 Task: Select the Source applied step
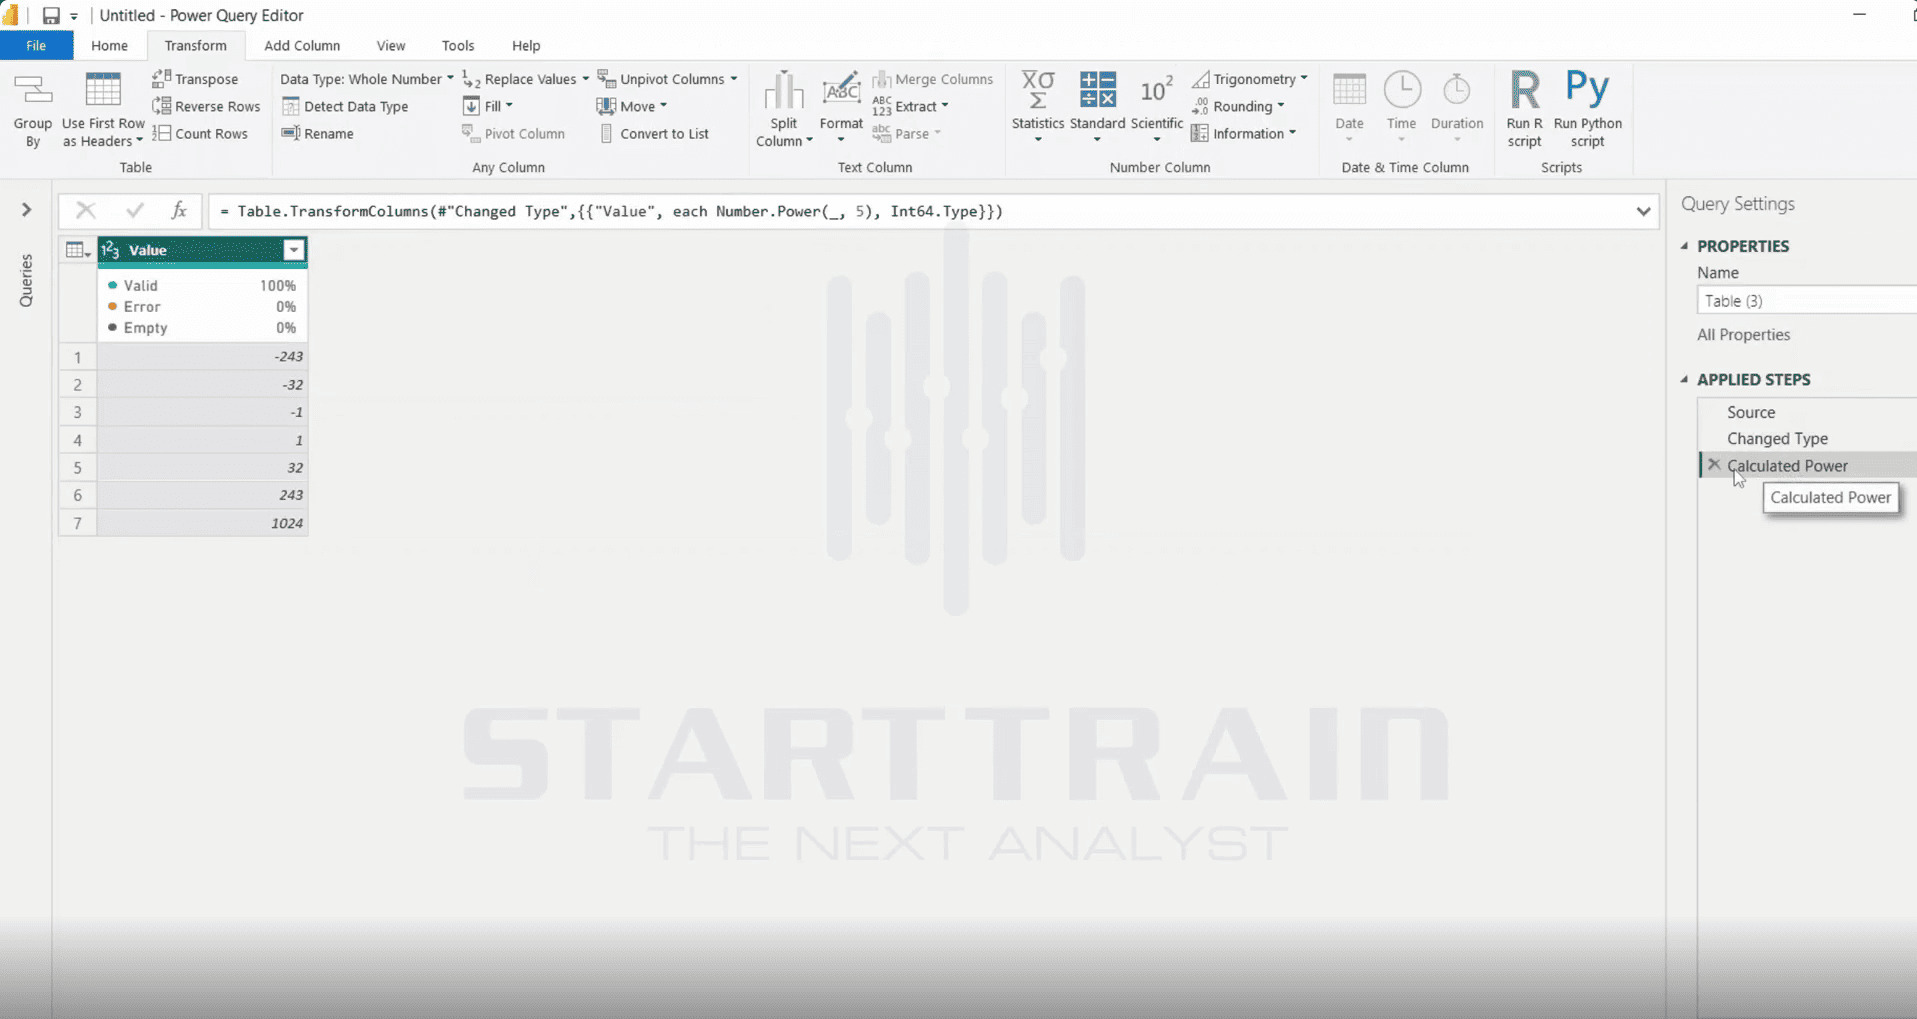click(1751, 412)
